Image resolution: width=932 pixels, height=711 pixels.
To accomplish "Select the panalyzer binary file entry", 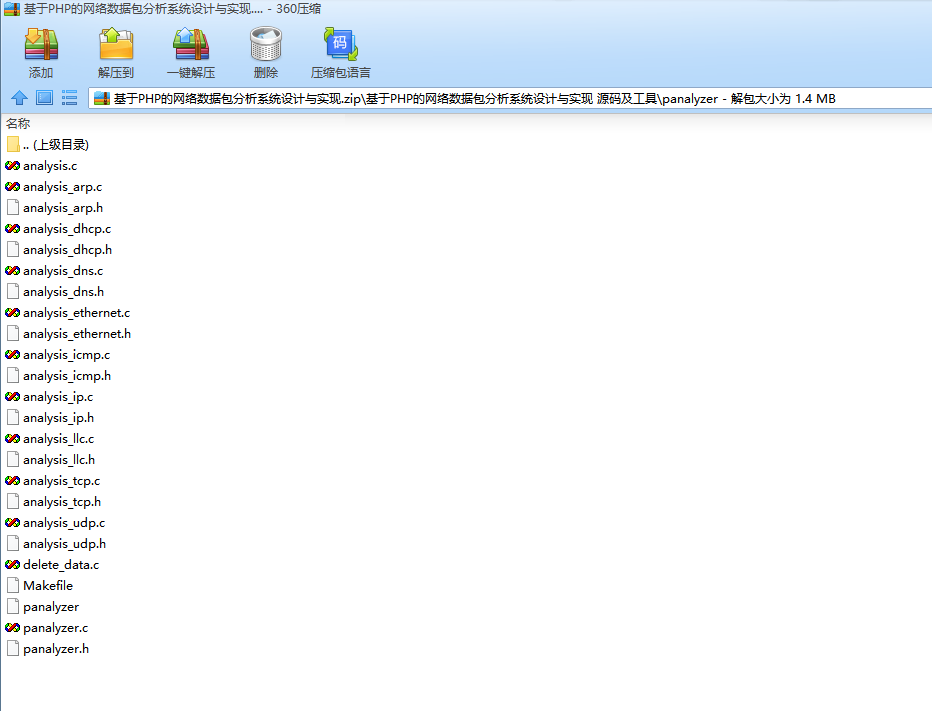I will coord(43,607).
